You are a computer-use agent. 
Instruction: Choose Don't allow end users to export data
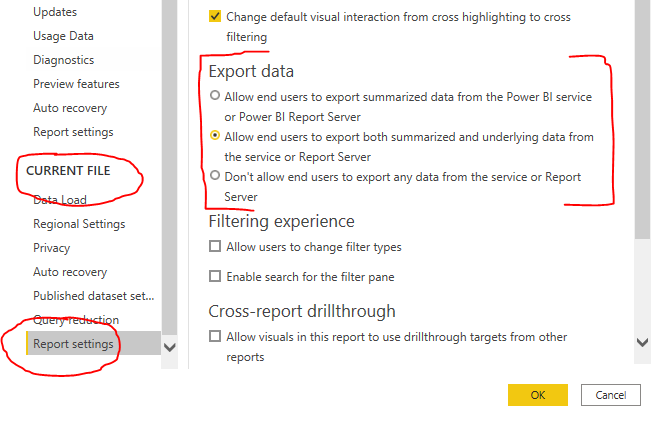tap(215, 175)
